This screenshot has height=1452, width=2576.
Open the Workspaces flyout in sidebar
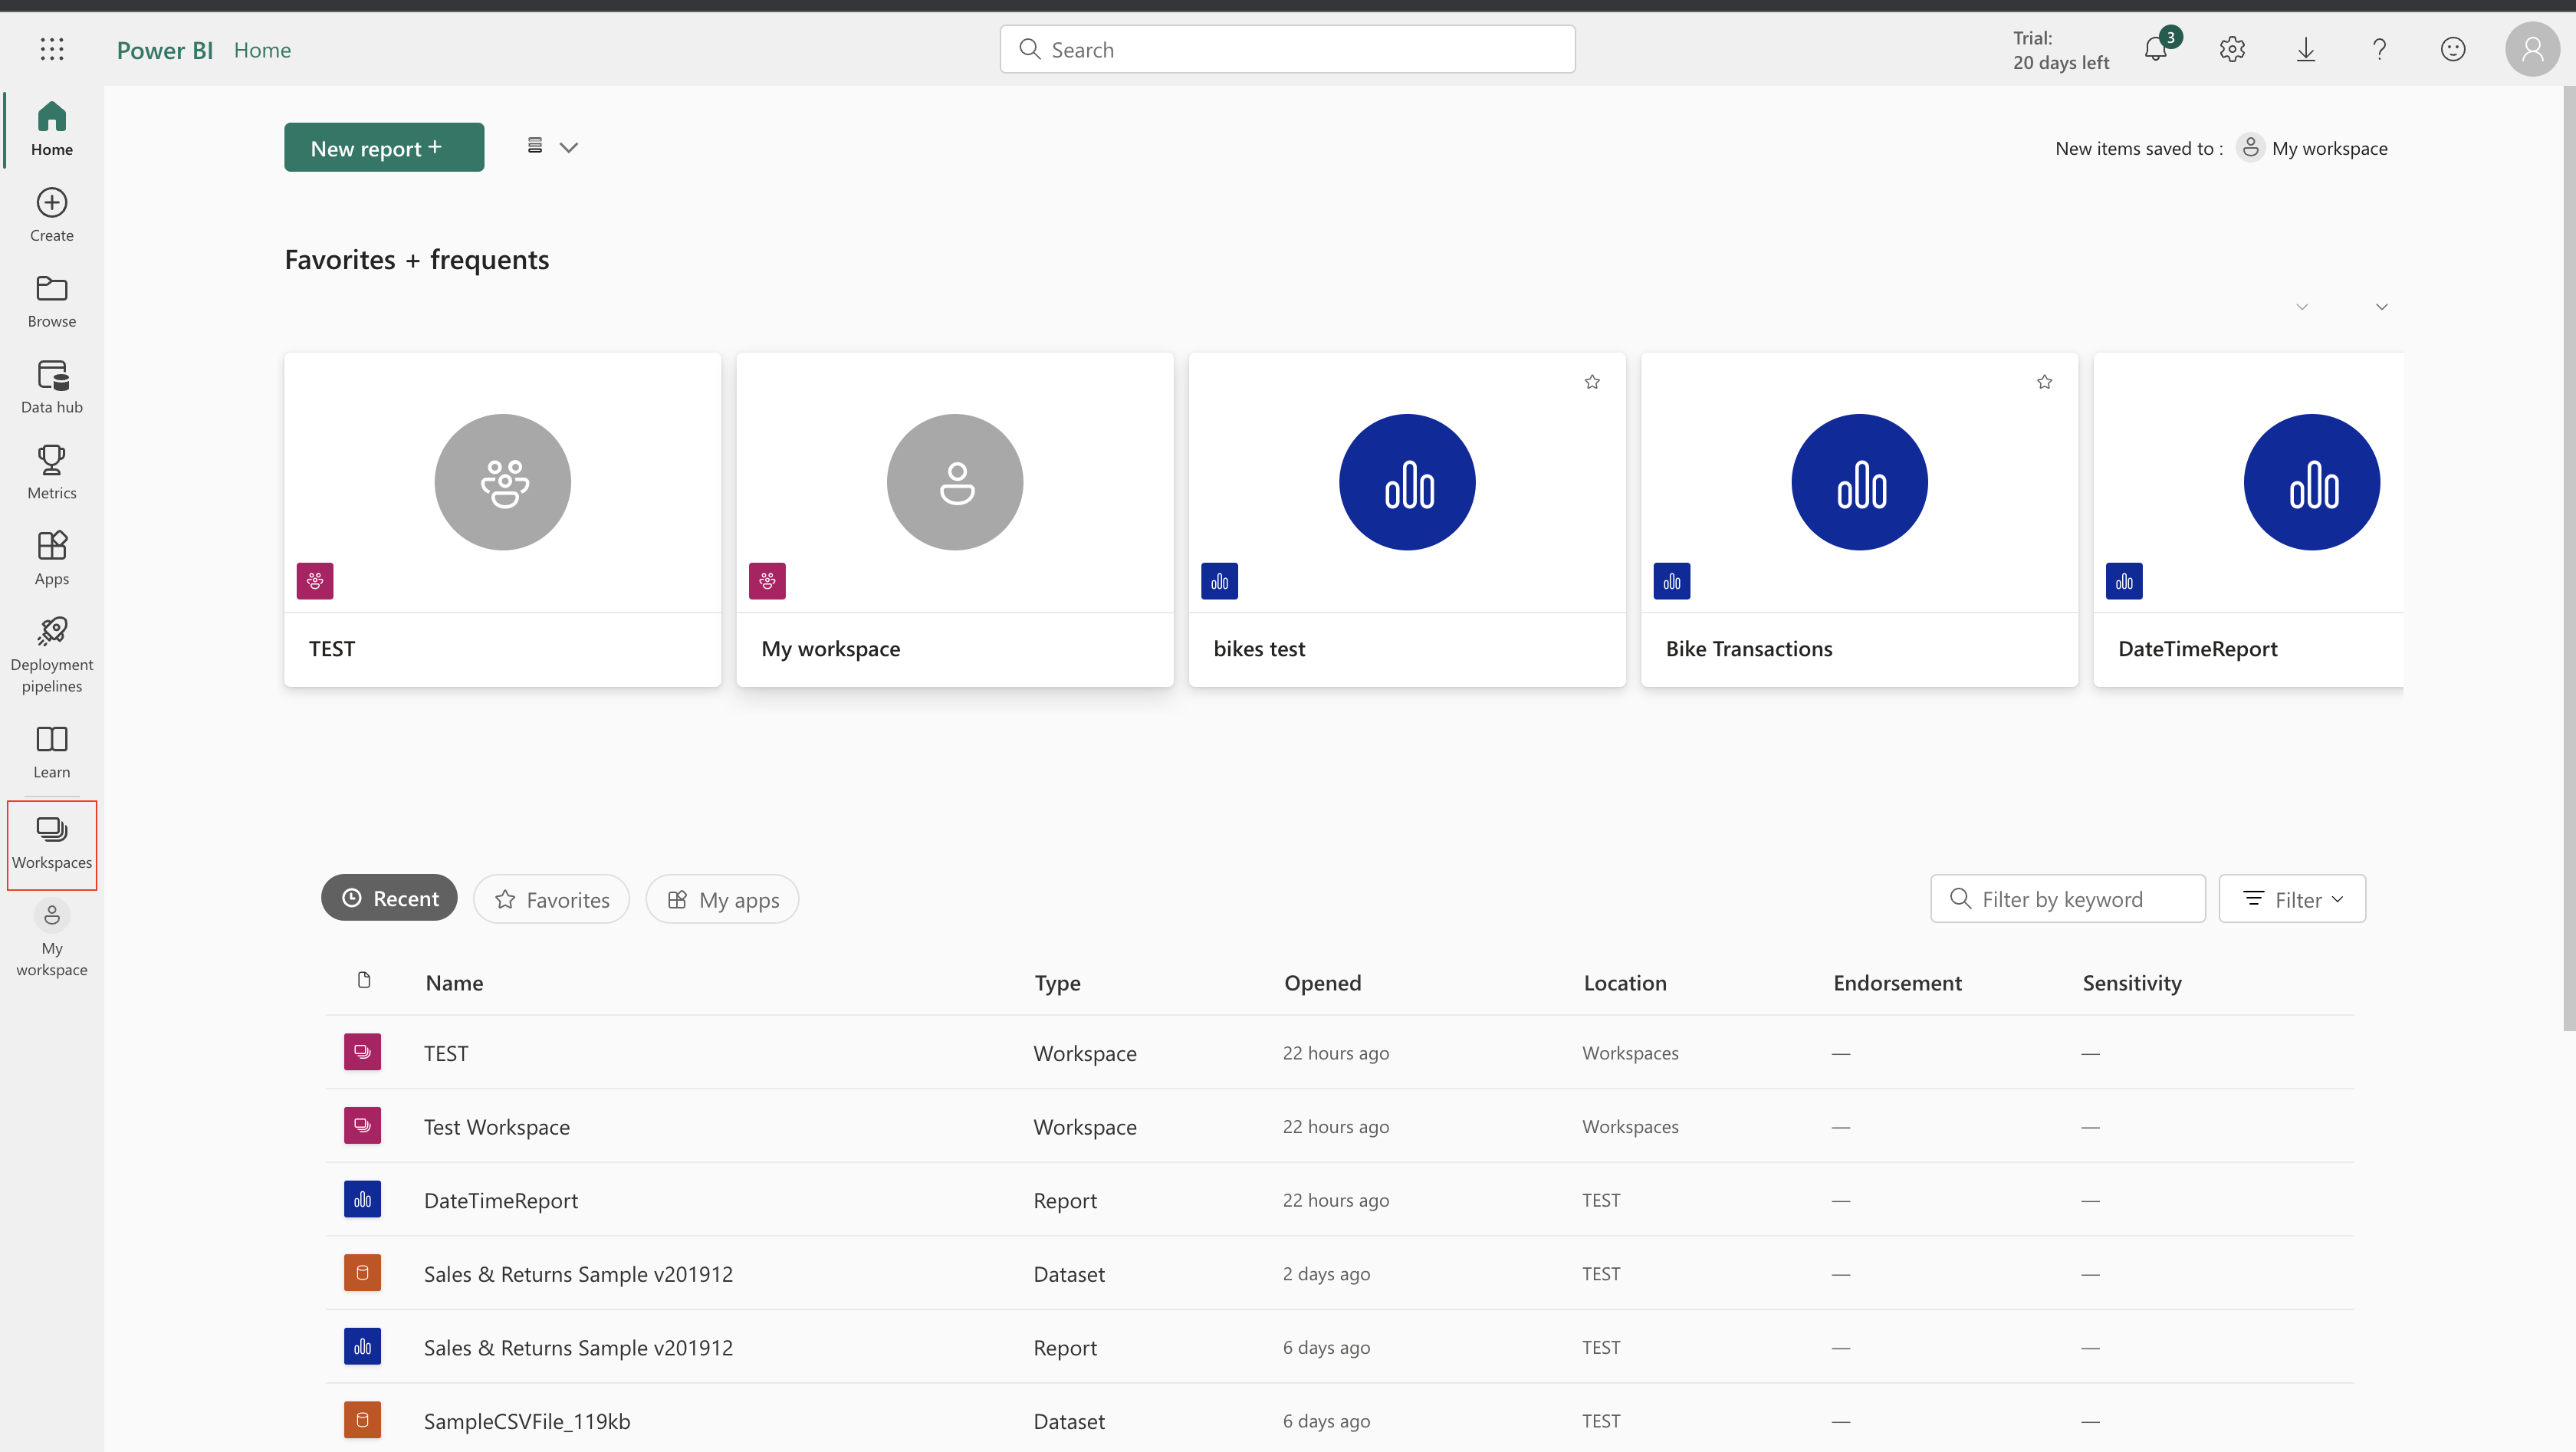pos(52,844)
